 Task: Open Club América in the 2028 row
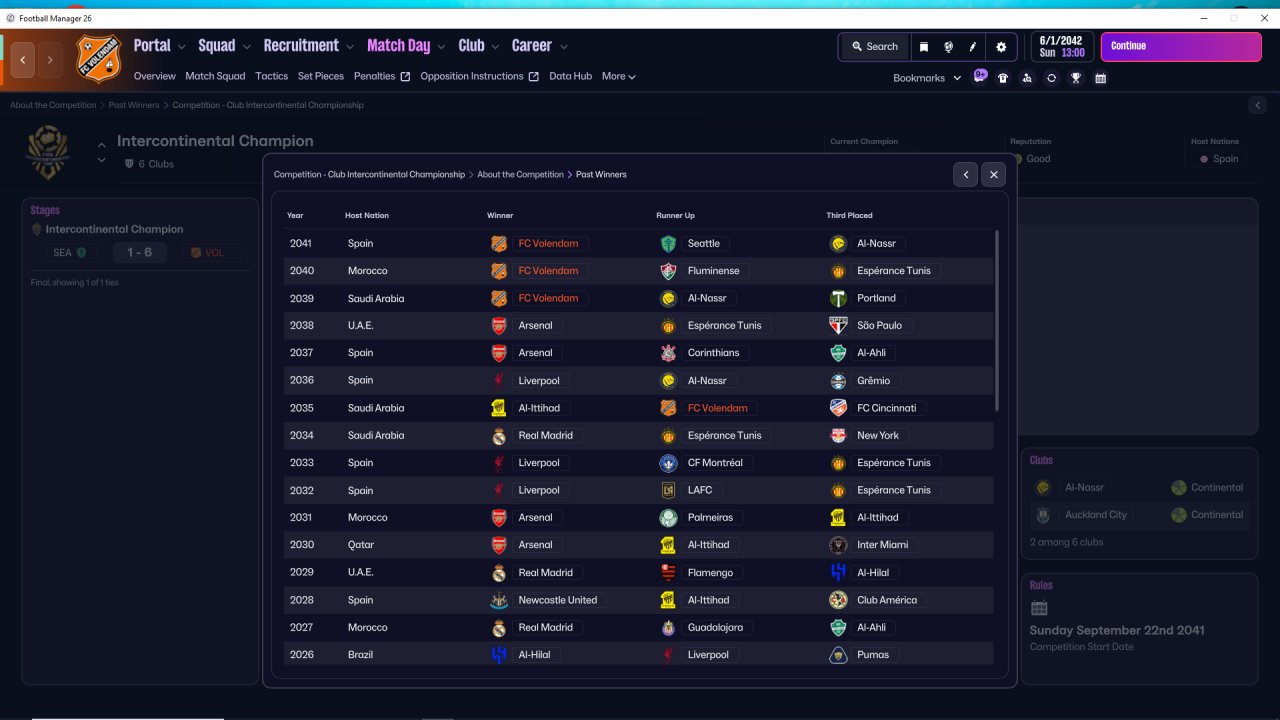tap(887, 600)
